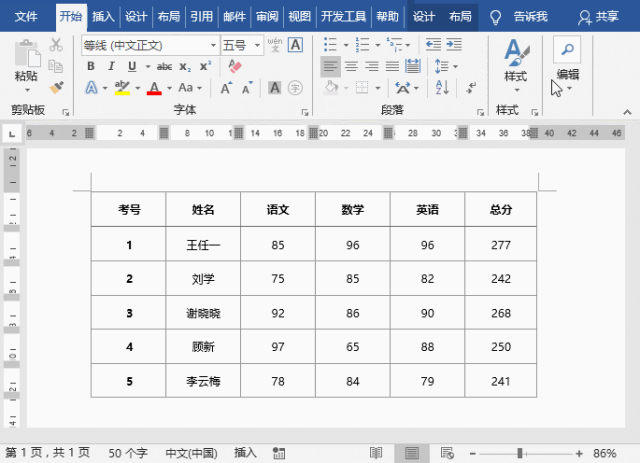Switch to Read Mode view
The width and height of the screenshot is (640, 463).
[376, 452]
